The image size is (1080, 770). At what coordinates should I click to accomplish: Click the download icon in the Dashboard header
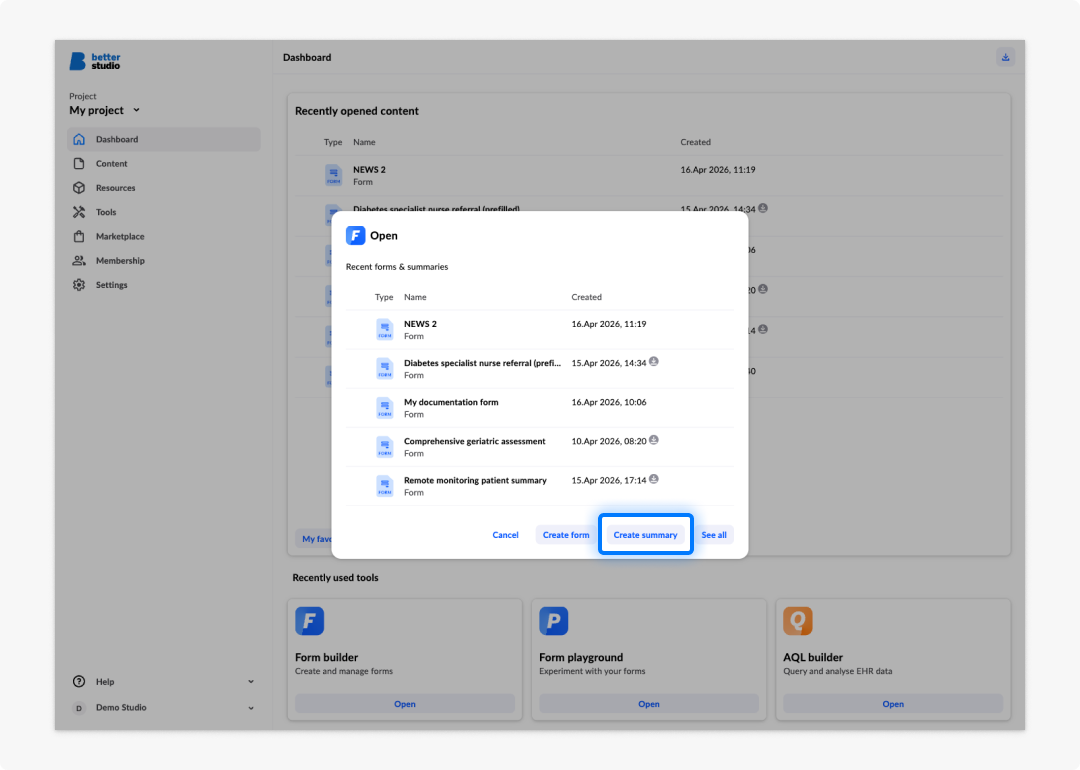1006,57
